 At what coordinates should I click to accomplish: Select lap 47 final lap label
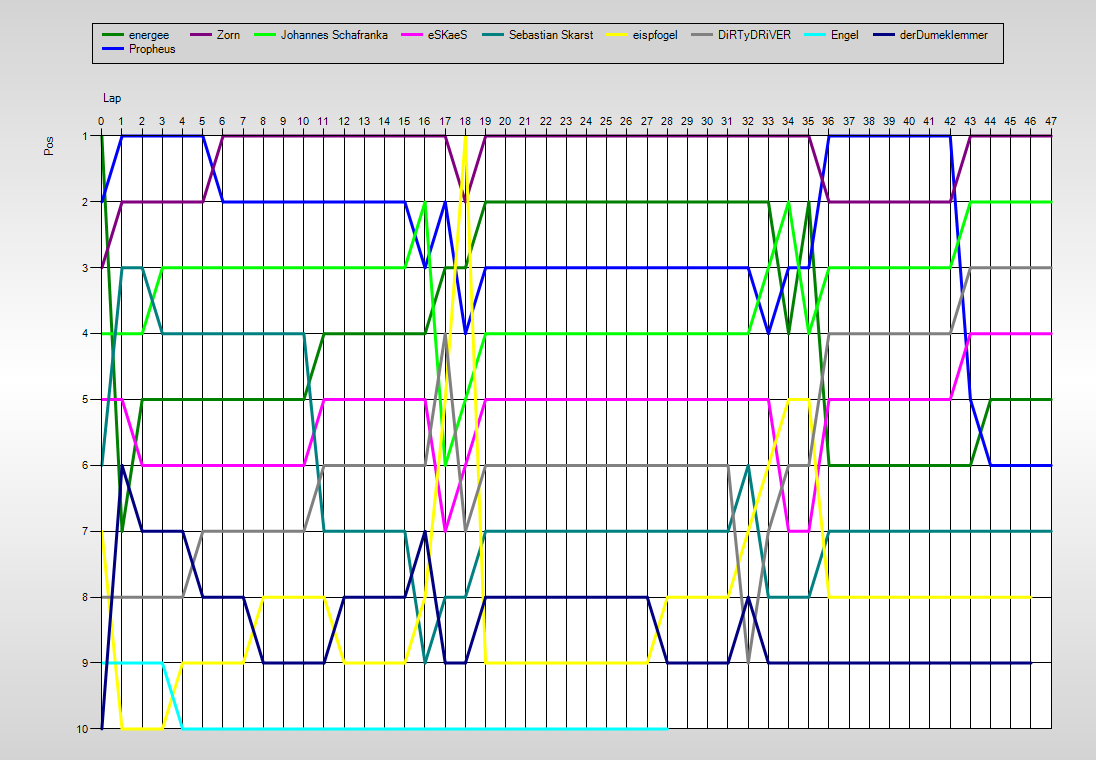click(1051, 121)
